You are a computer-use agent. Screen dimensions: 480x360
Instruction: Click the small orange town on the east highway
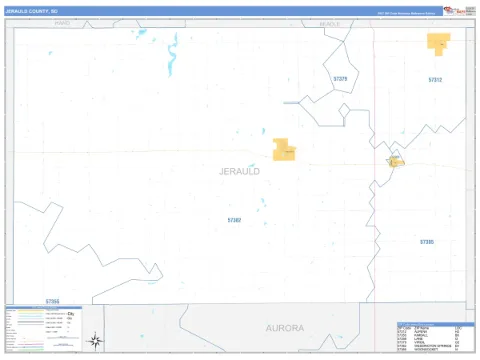coord(396,161)
